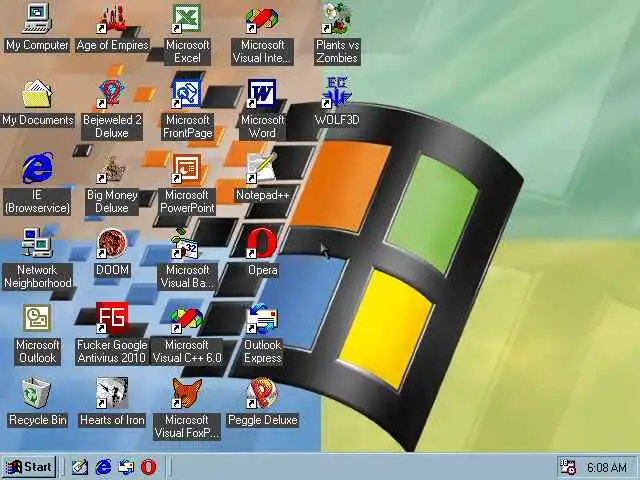This screenshot has height=480, width=640.
Task: Click the Show Desktop quick launch icon
Action: click(80, 467)
